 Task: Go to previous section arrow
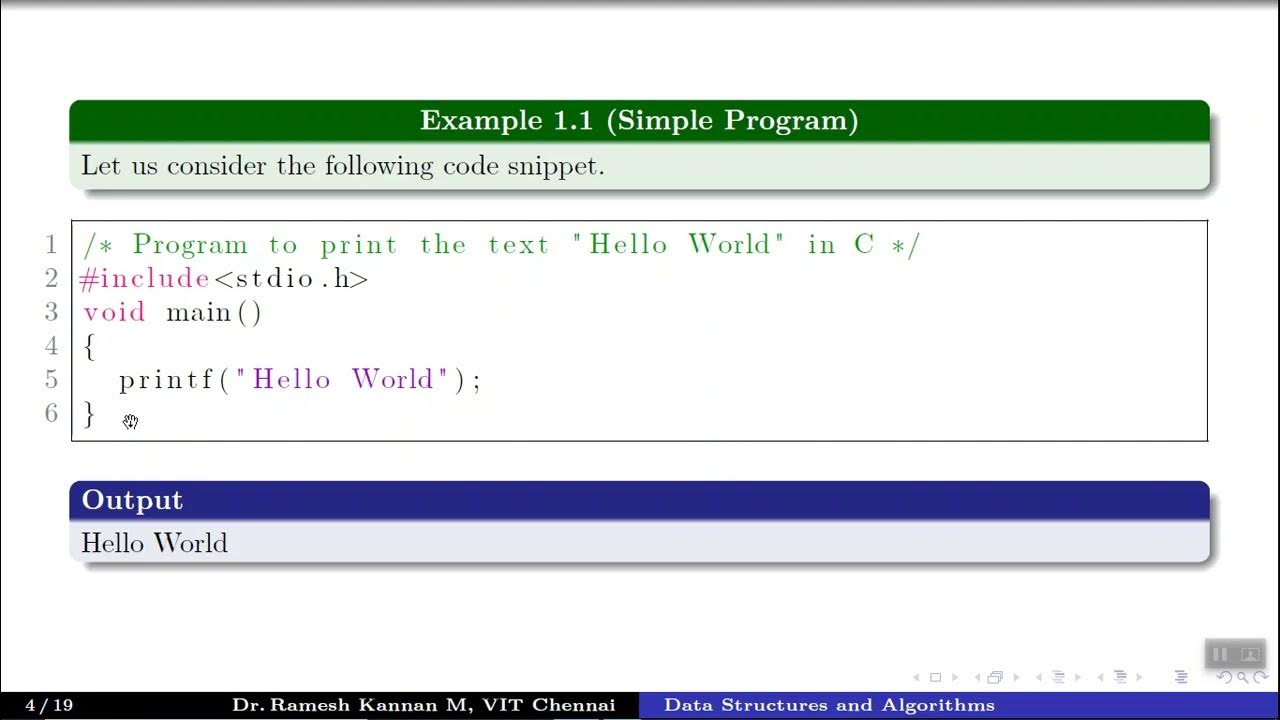[1101, 677]
